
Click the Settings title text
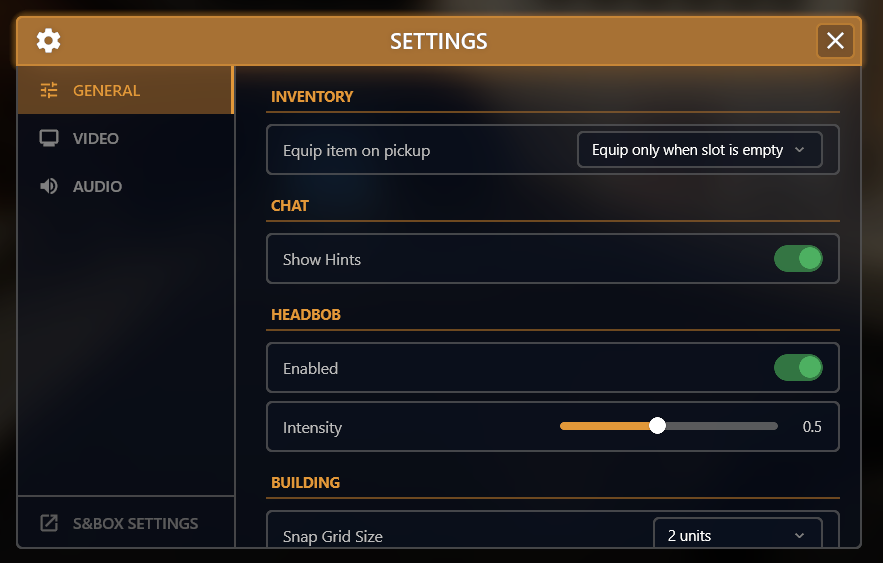click(x=438, y=41)
